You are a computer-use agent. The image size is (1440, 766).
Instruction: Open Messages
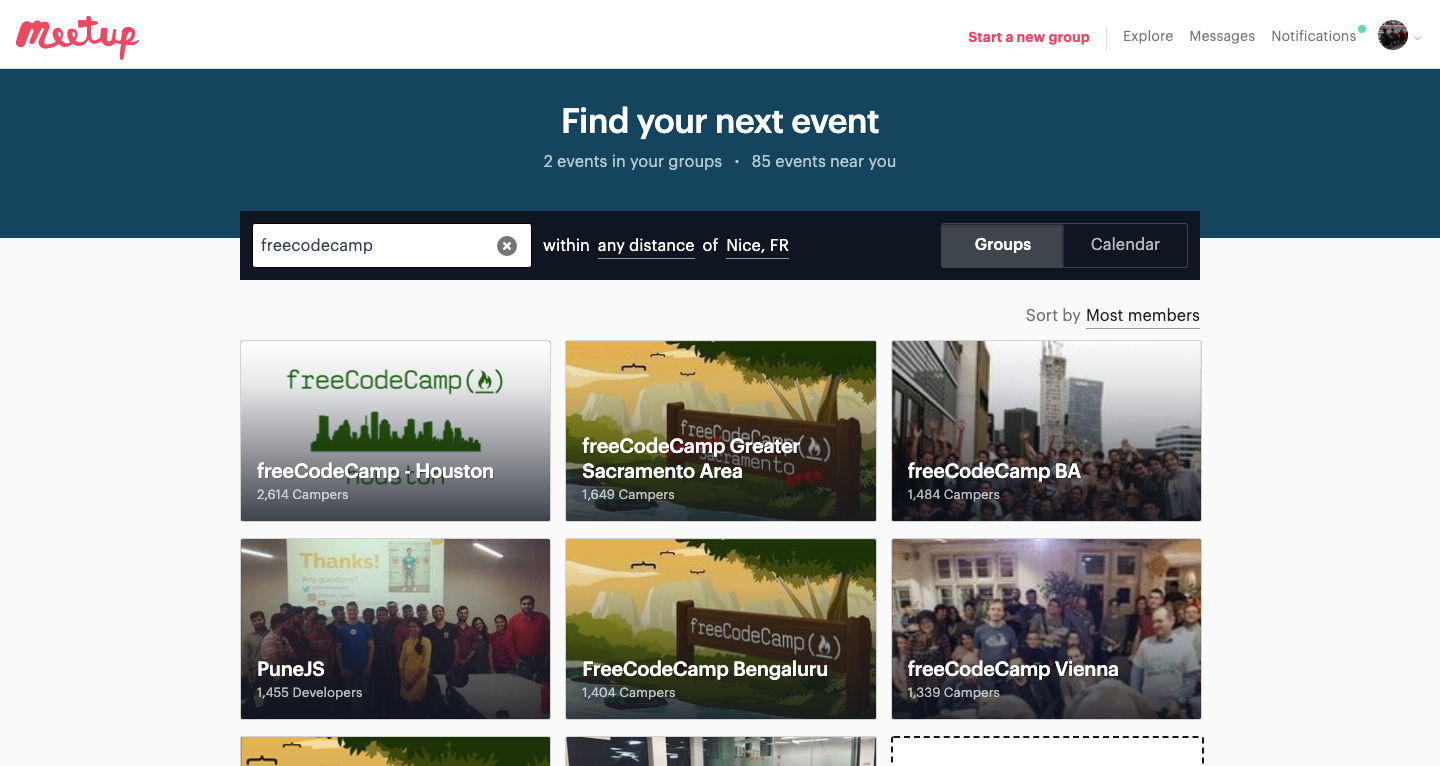point(1222,36)
